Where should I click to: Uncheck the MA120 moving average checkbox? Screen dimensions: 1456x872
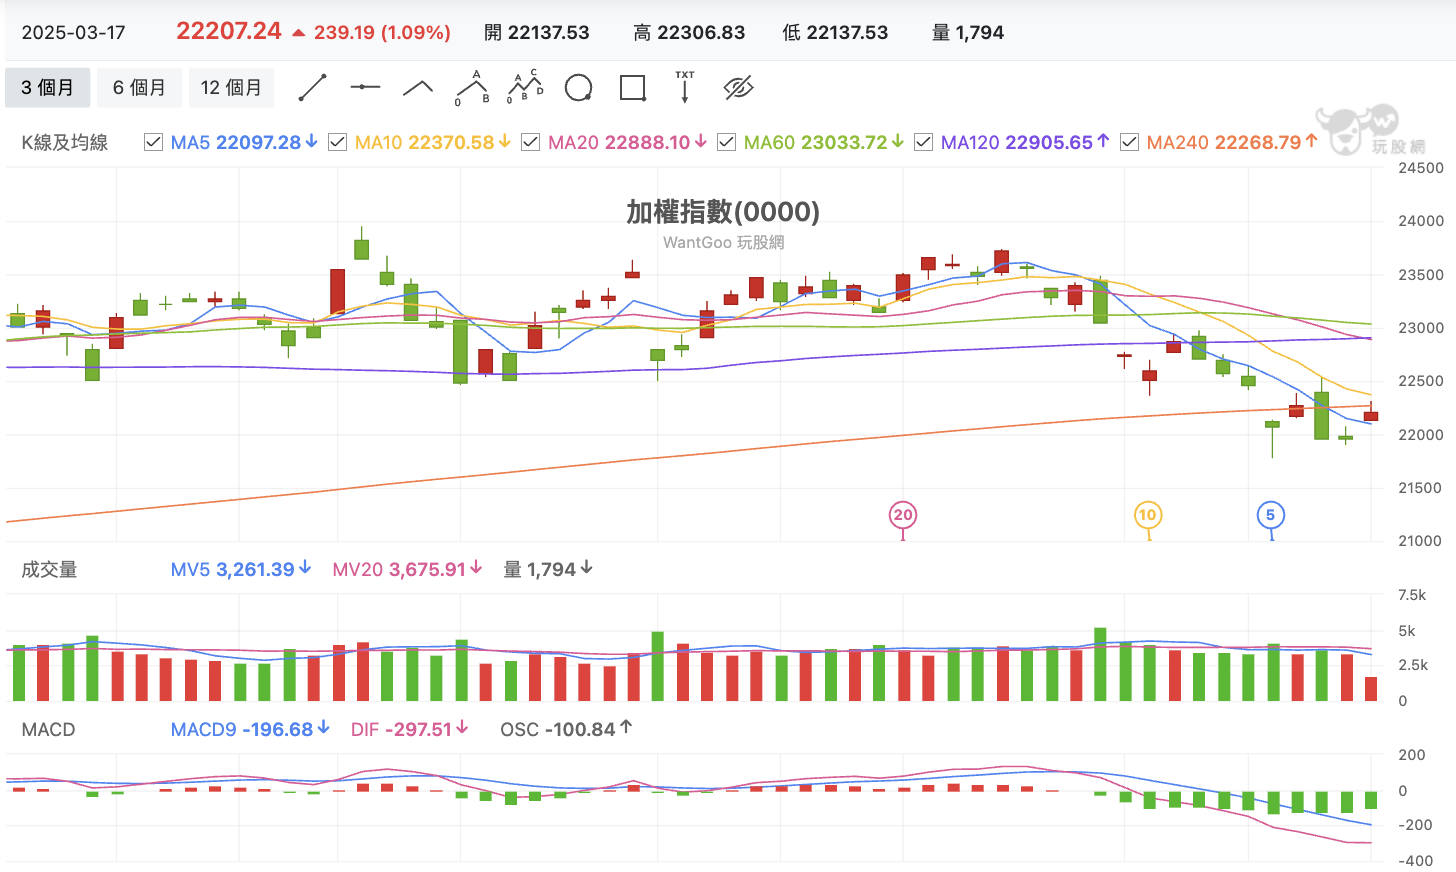tap(923, 142)
